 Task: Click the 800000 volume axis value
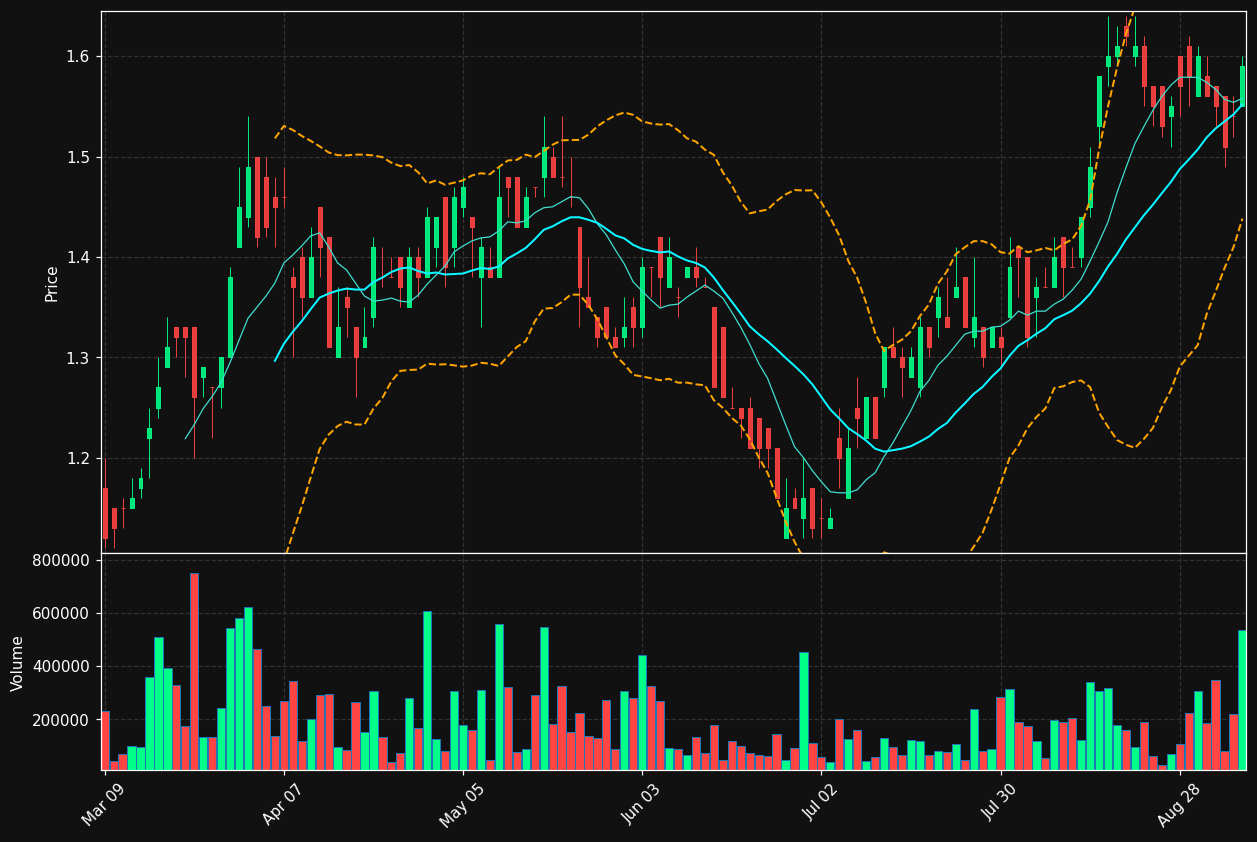coord(61,560)
